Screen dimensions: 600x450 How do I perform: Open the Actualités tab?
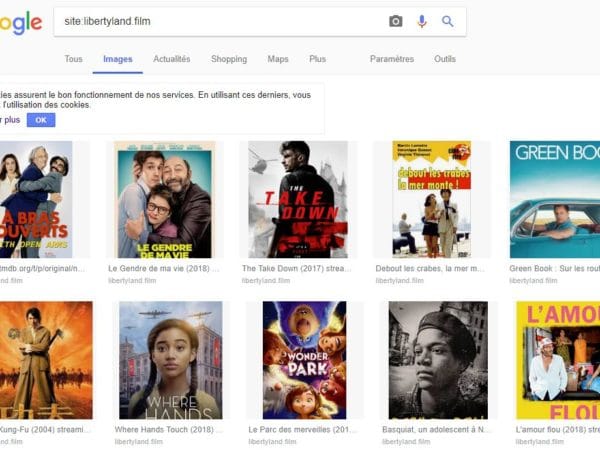(x=172, y=59)
